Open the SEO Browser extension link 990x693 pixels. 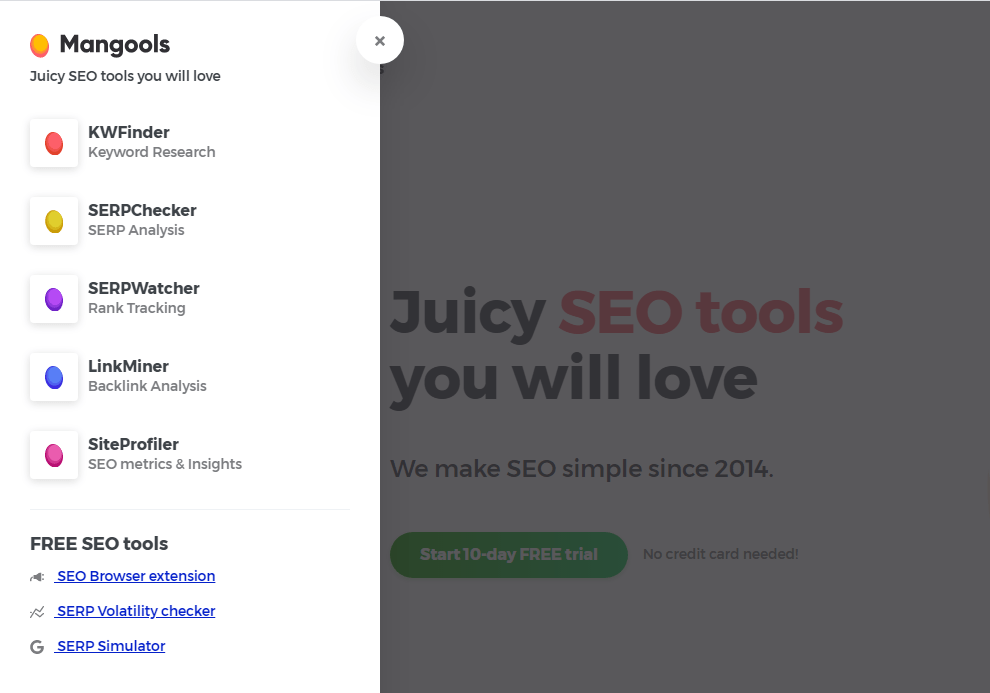135,576
